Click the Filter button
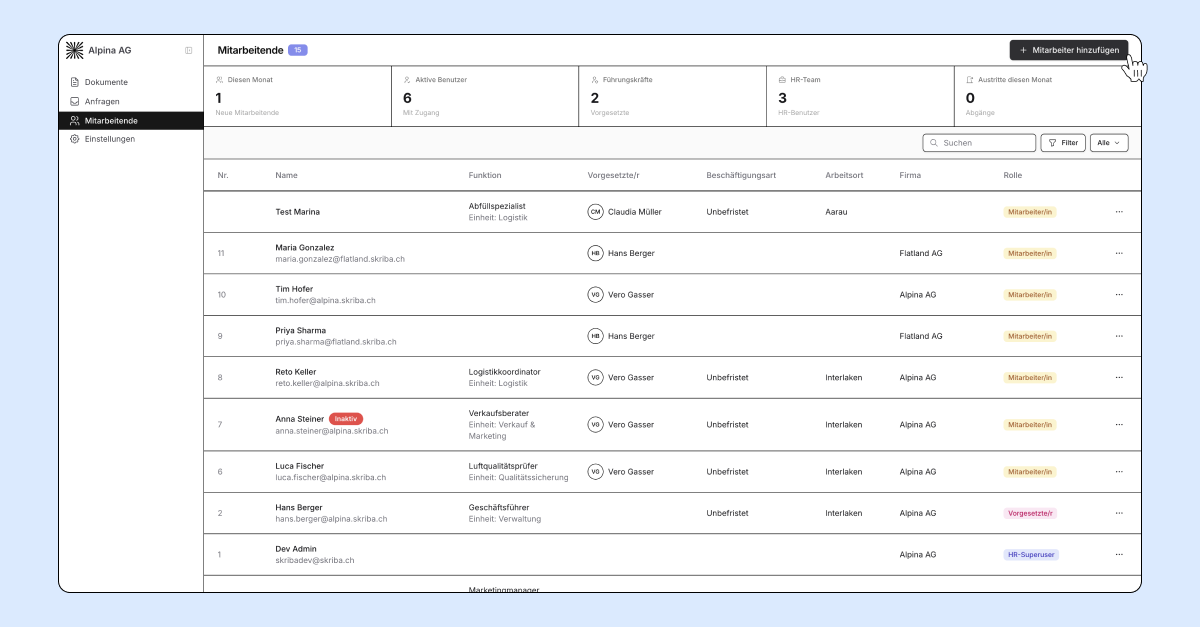This screenshot has height=627, width=1200. tap(1063, 143)
